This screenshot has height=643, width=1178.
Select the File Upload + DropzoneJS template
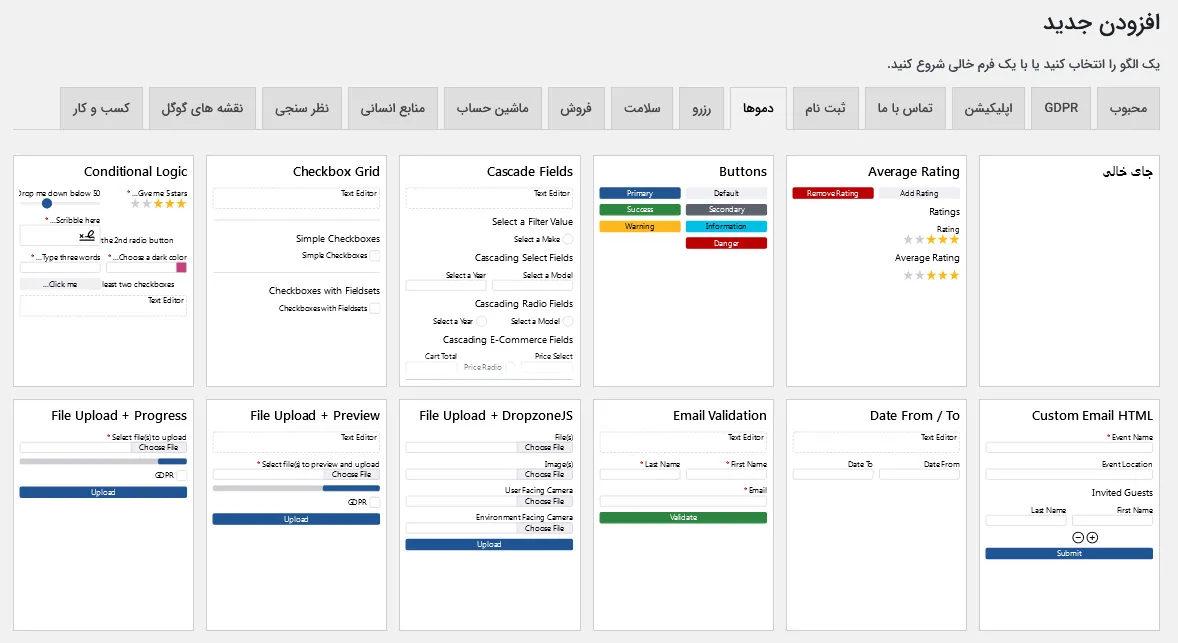tap(490, 515)
